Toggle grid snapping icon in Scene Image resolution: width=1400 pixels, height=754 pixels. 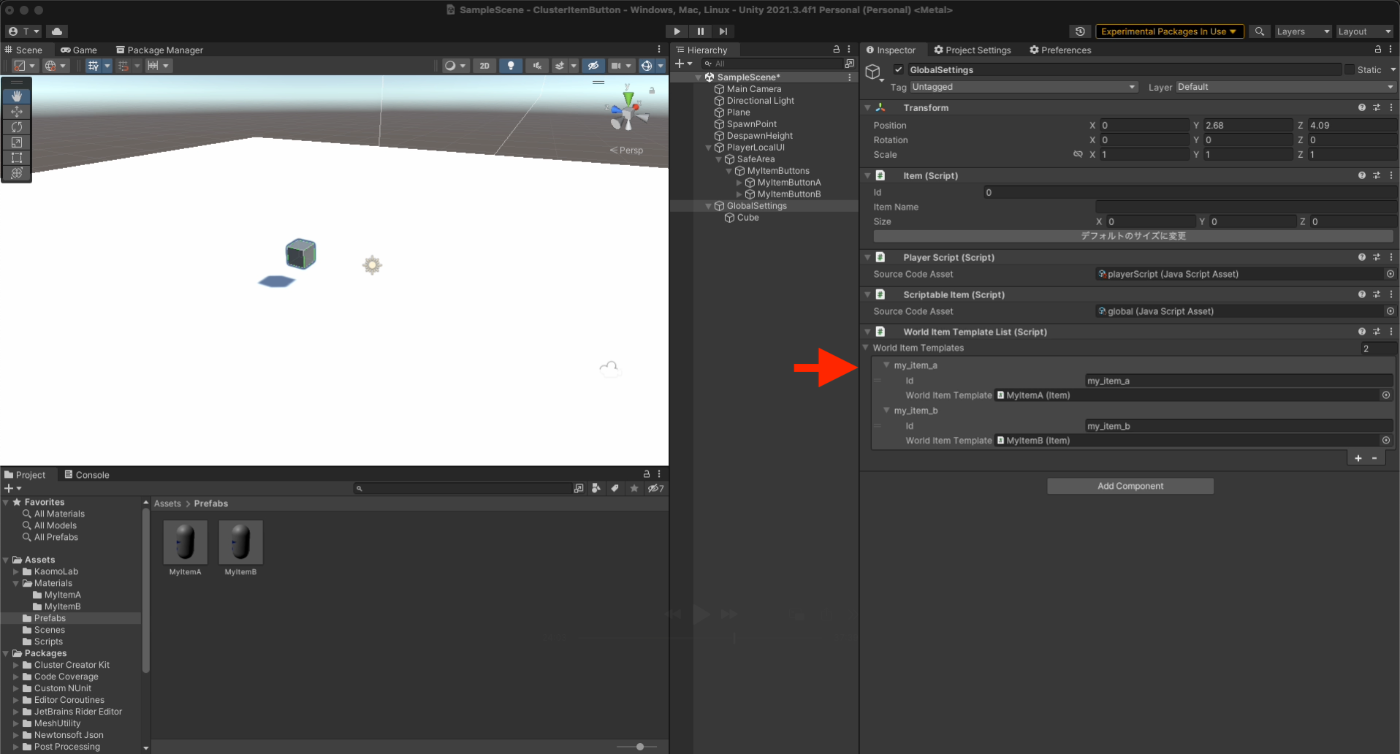(x=123, y=66)
